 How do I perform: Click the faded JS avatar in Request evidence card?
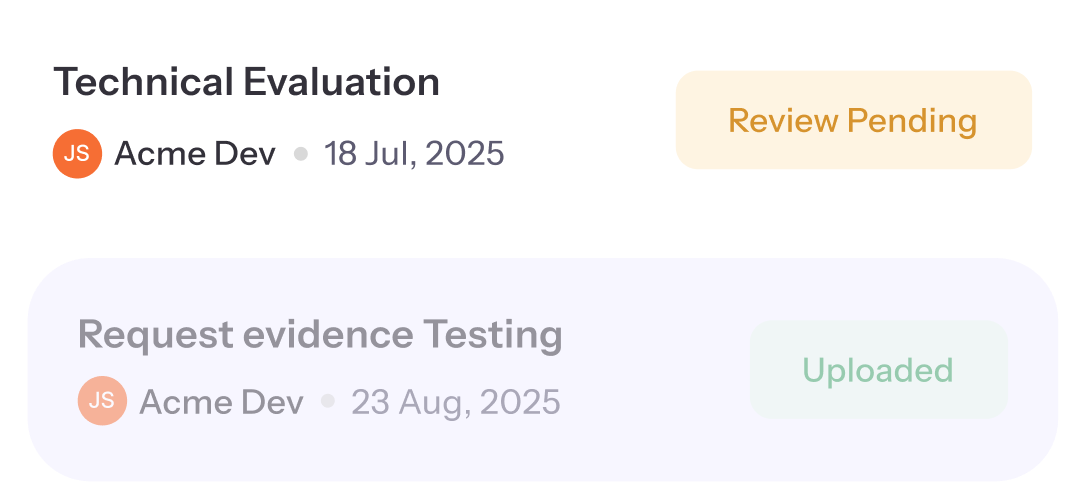point(102,401)
